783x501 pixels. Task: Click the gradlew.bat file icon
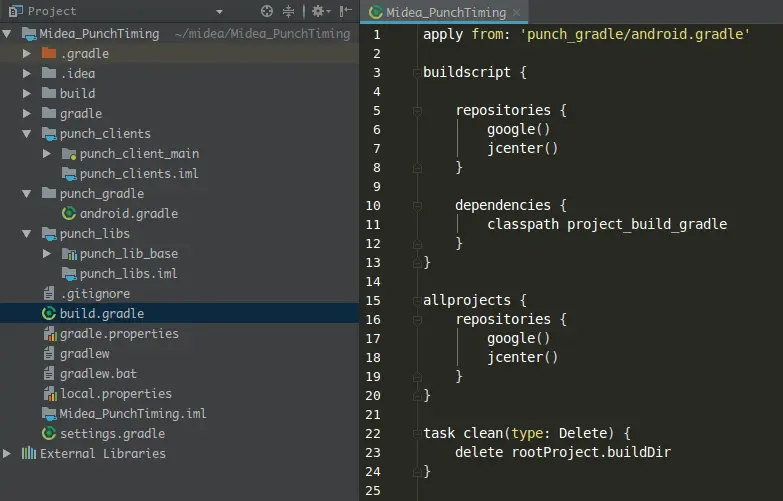(x=49, y=373)
